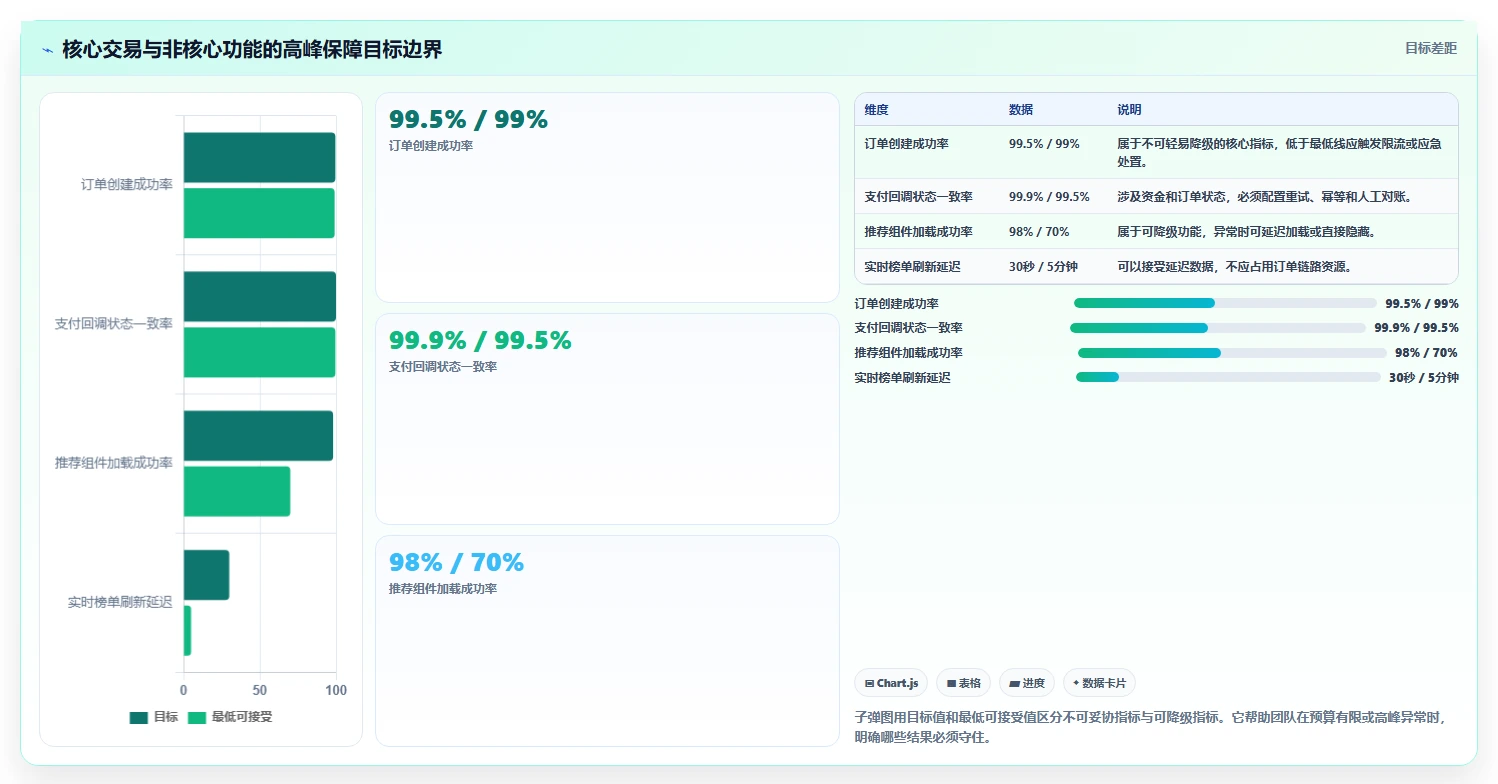Click the dark 目标 bar for 实时榜单刷新延迟
The width and height of the screenshot is (1498, 784).
click(206, 575)
